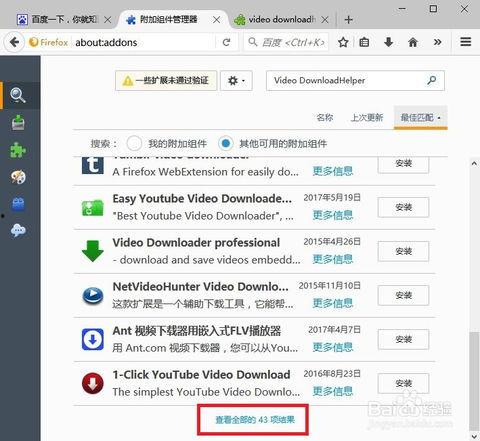
Task: Open 更多信息 for Video Downloader professional
Action: coord(333,259)
